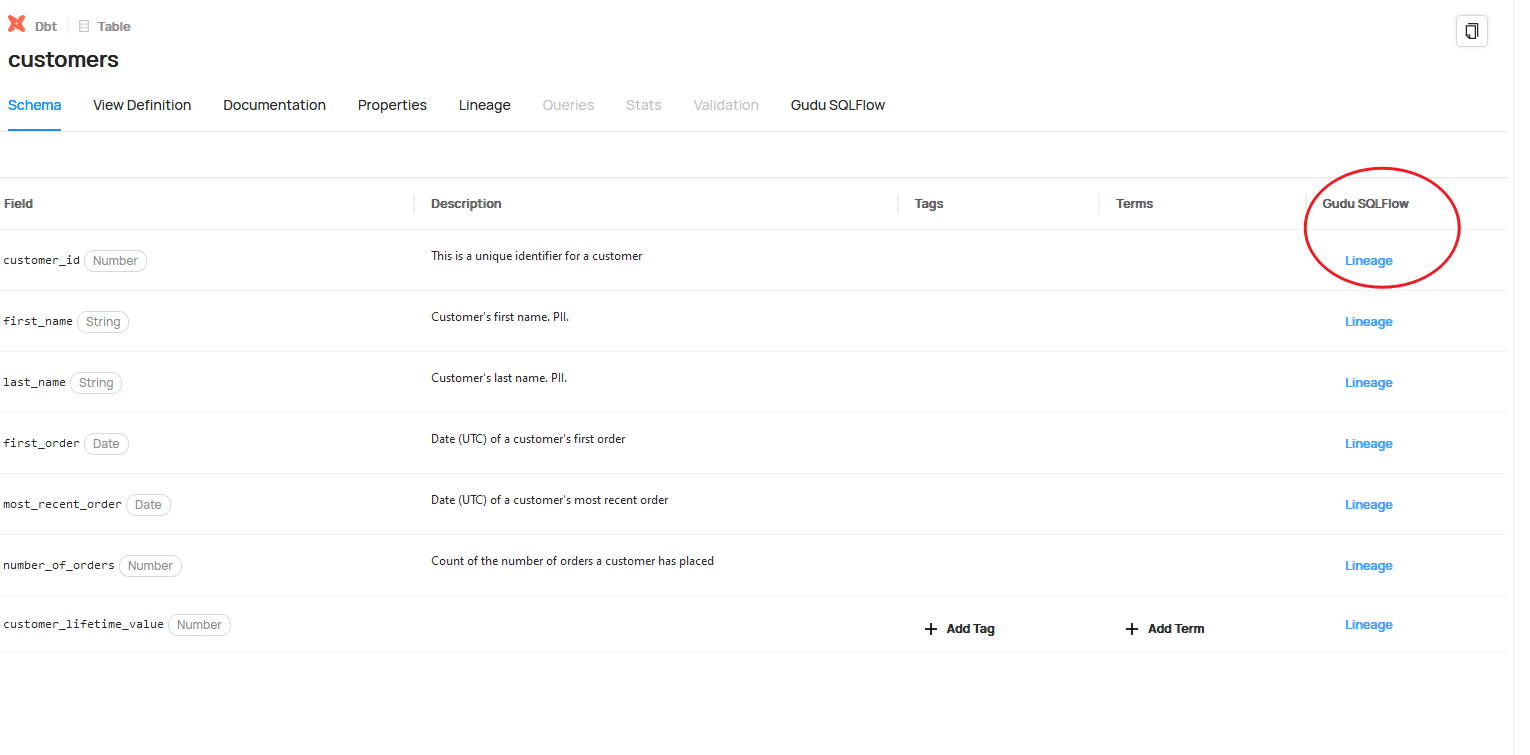Screen dimensions: 1530x755
Task: Return to the Schema tab
Action: coord(34,105)
